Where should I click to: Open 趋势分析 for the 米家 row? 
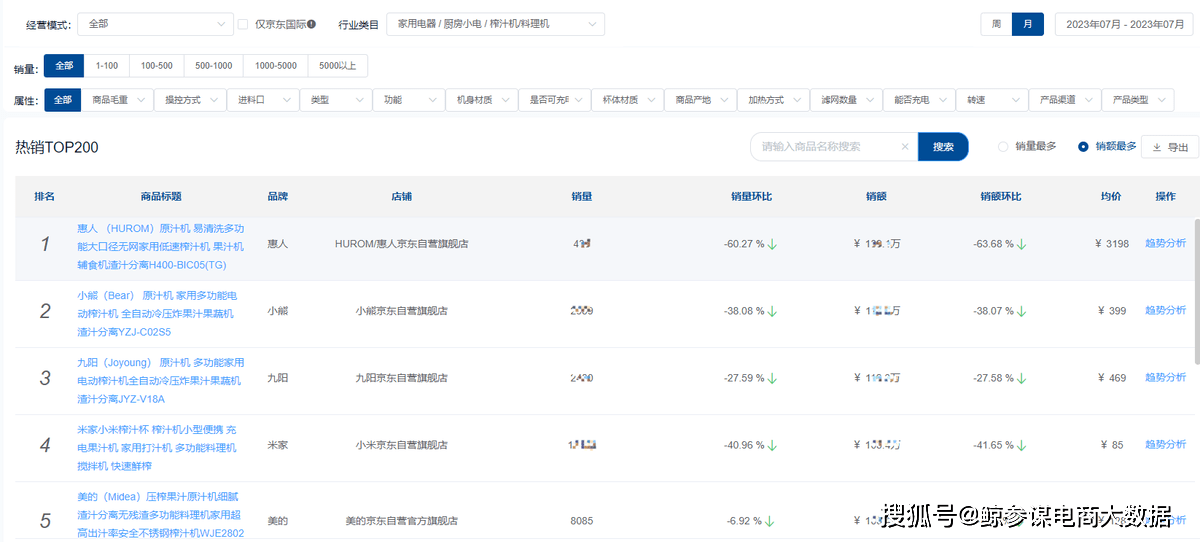pos(1165,444)
